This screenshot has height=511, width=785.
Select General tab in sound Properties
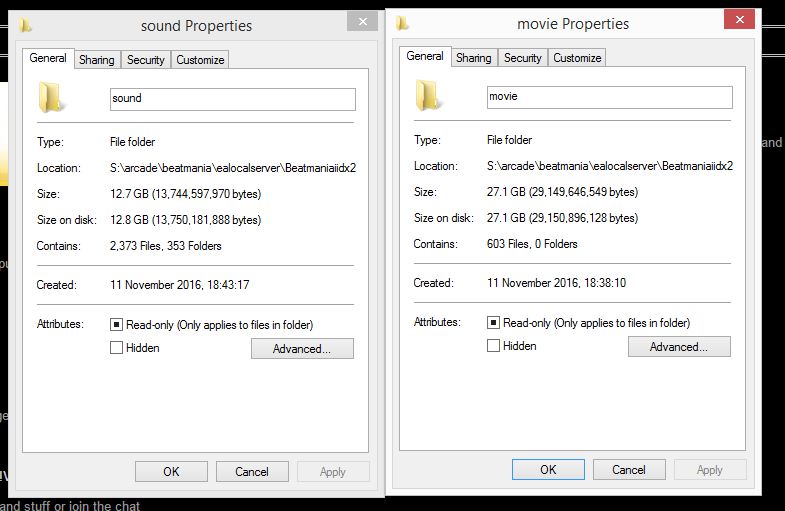pyautogui.click(x=48, y=58)
